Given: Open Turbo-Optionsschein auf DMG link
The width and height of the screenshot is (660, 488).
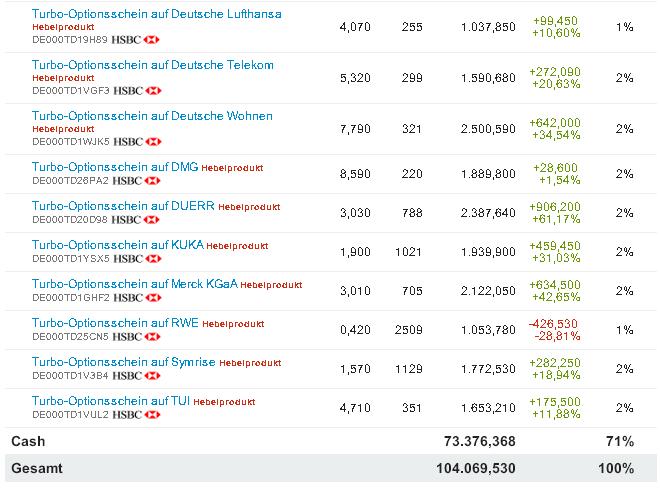Looking at the screenshot, I should click(x=115, y=167).
